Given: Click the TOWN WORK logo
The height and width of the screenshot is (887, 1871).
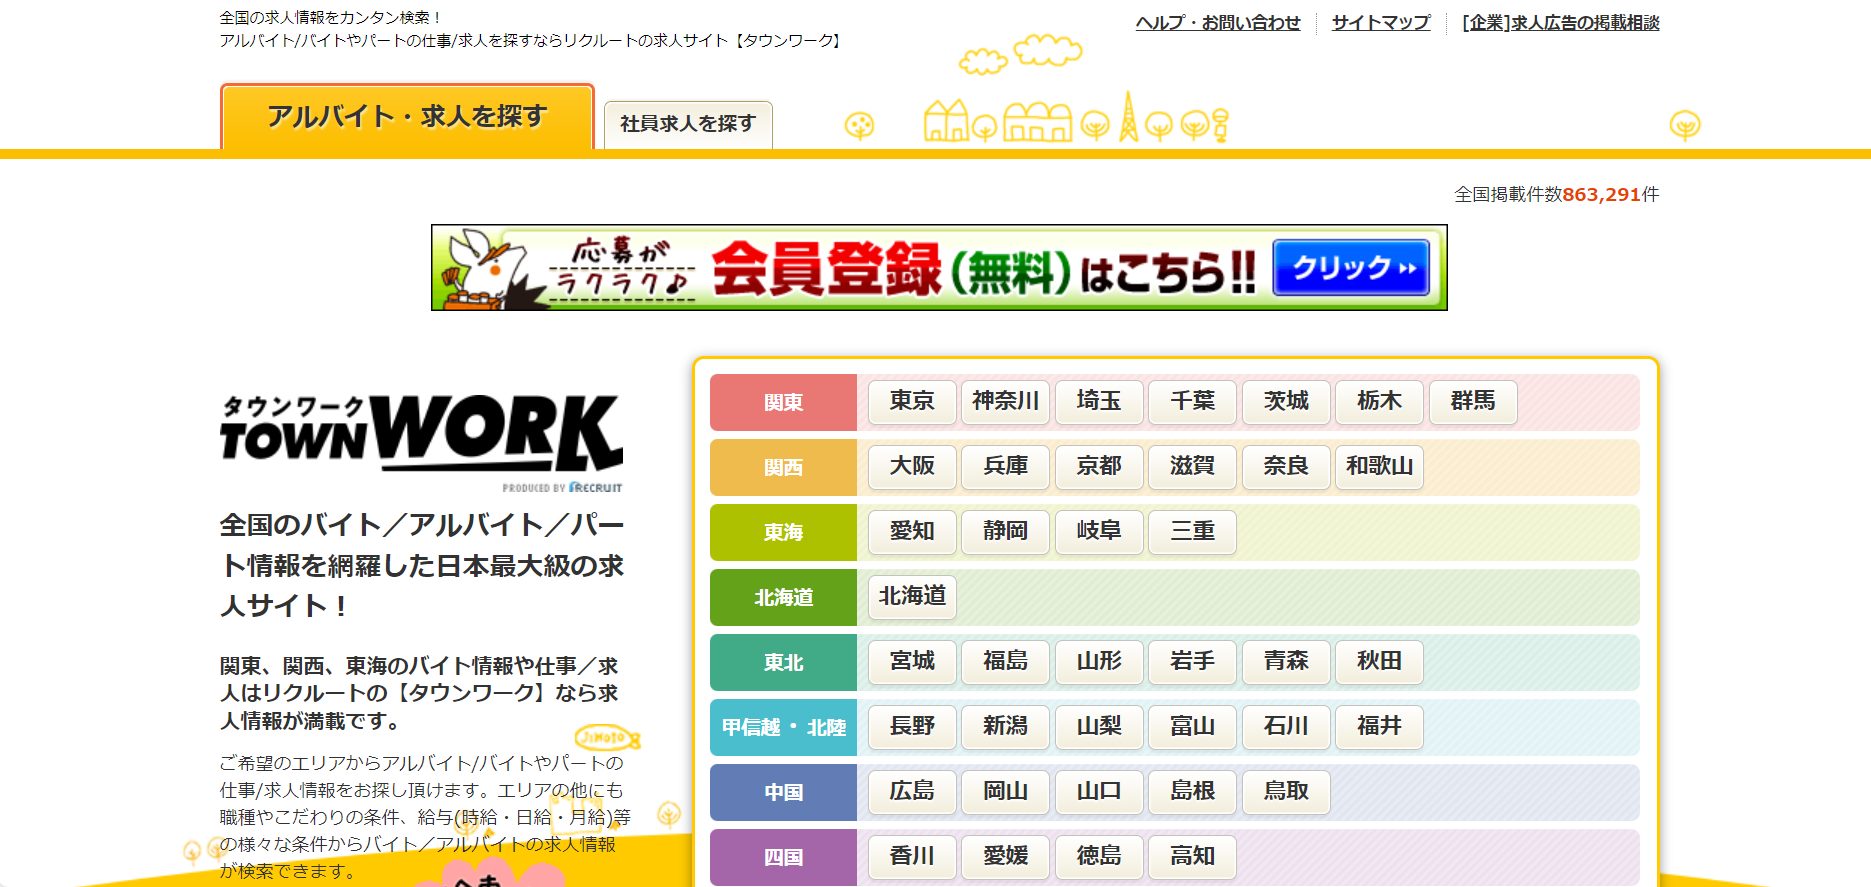Looking at the screenshot, I should click(420, 440).
